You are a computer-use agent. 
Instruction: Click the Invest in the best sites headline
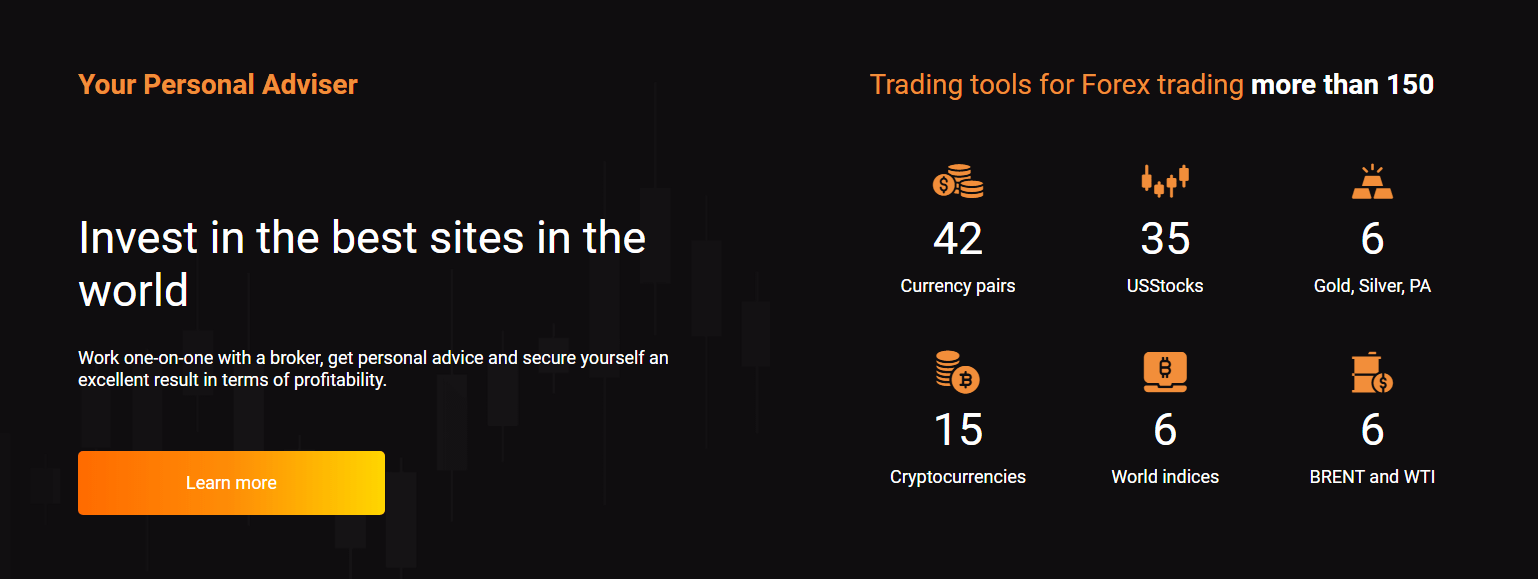[x=362, y=262]
